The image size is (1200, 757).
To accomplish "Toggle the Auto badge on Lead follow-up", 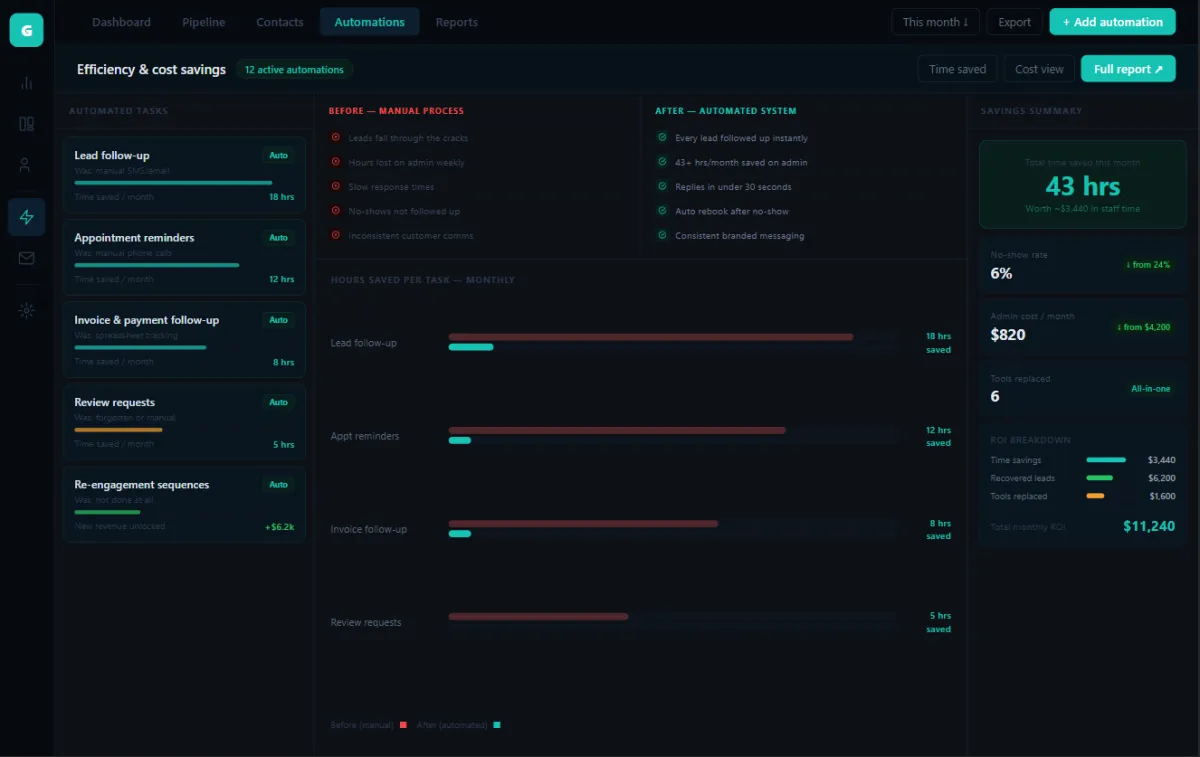I will [x=279, y=156].
